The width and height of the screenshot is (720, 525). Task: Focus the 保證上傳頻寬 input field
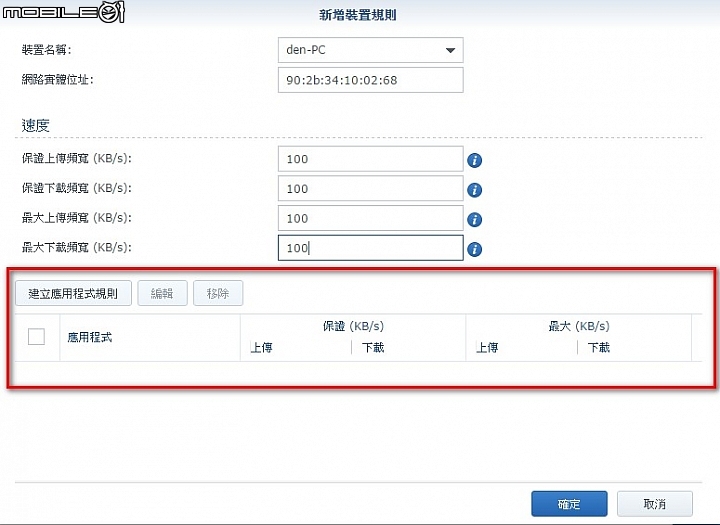pyautogui.click(x=371, y=159)
